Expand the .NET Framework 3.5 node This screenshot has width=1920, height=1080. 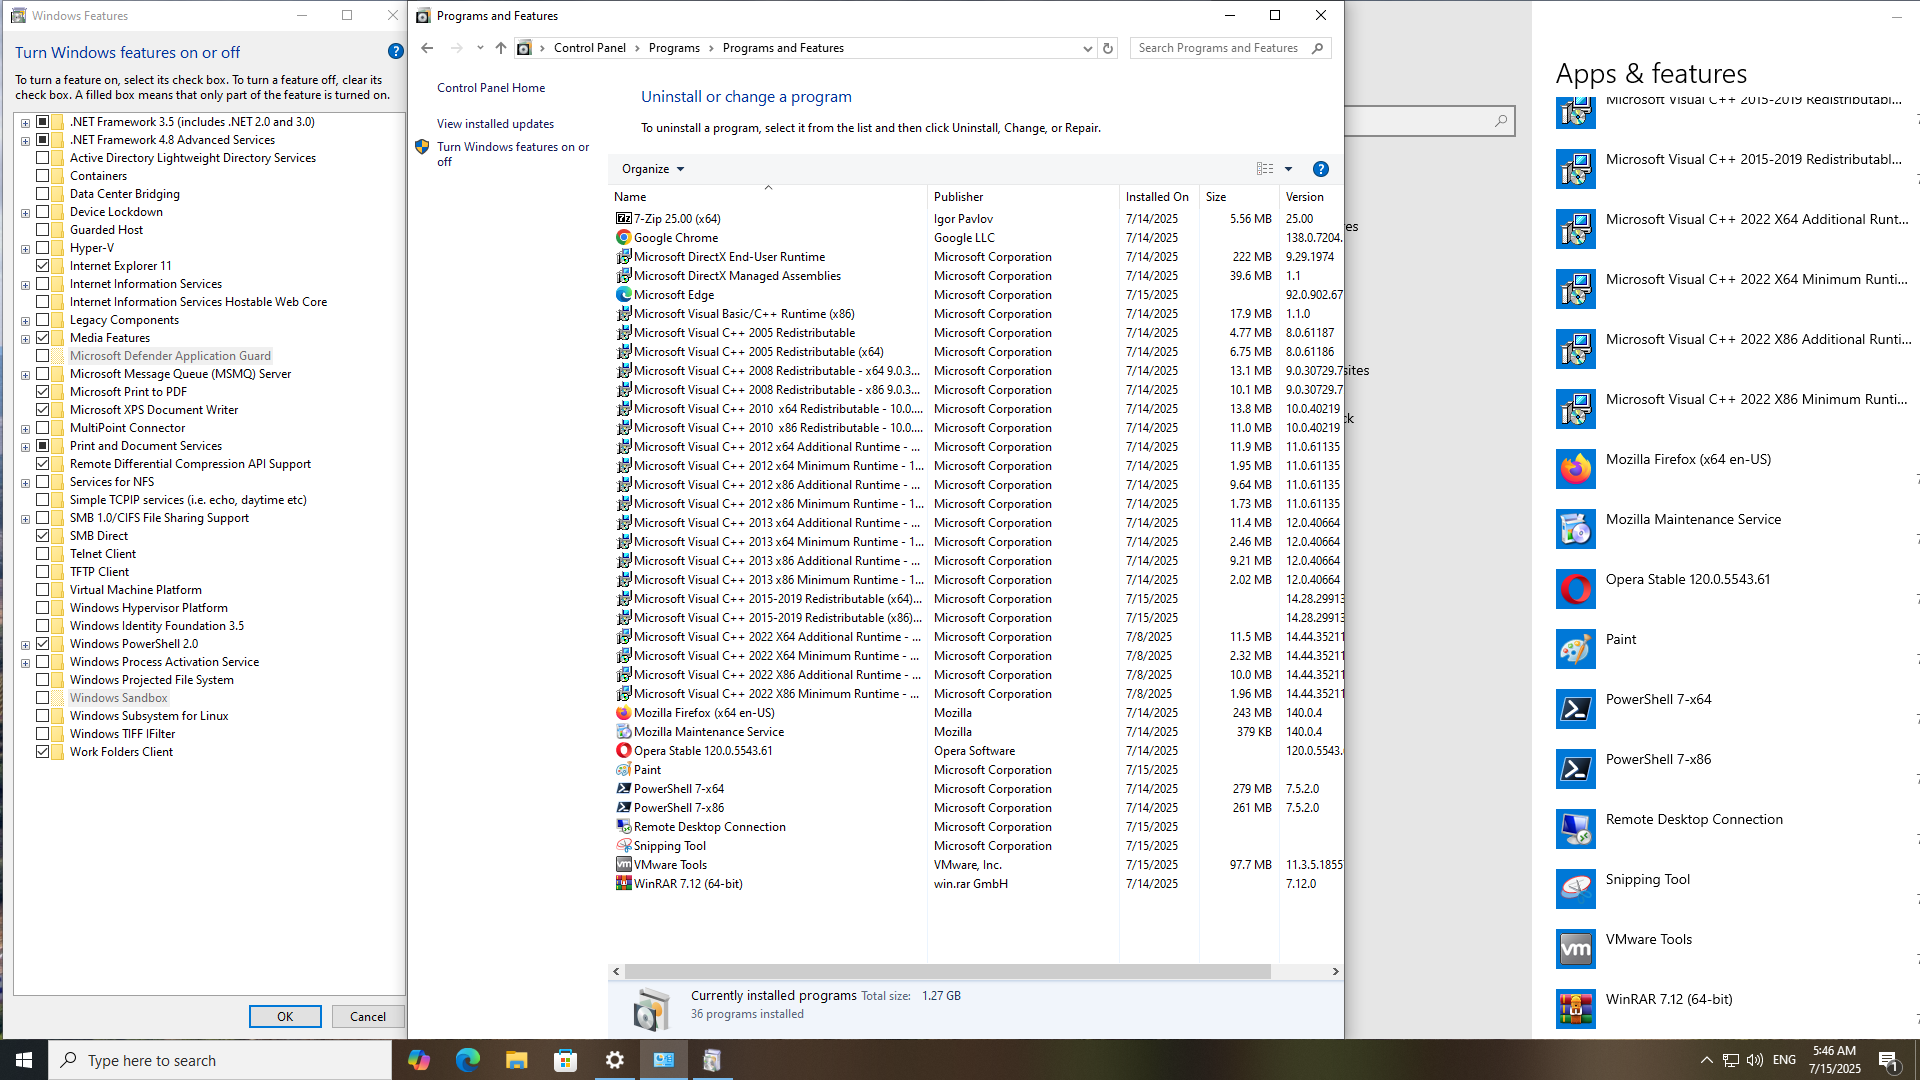pos(25,122)
